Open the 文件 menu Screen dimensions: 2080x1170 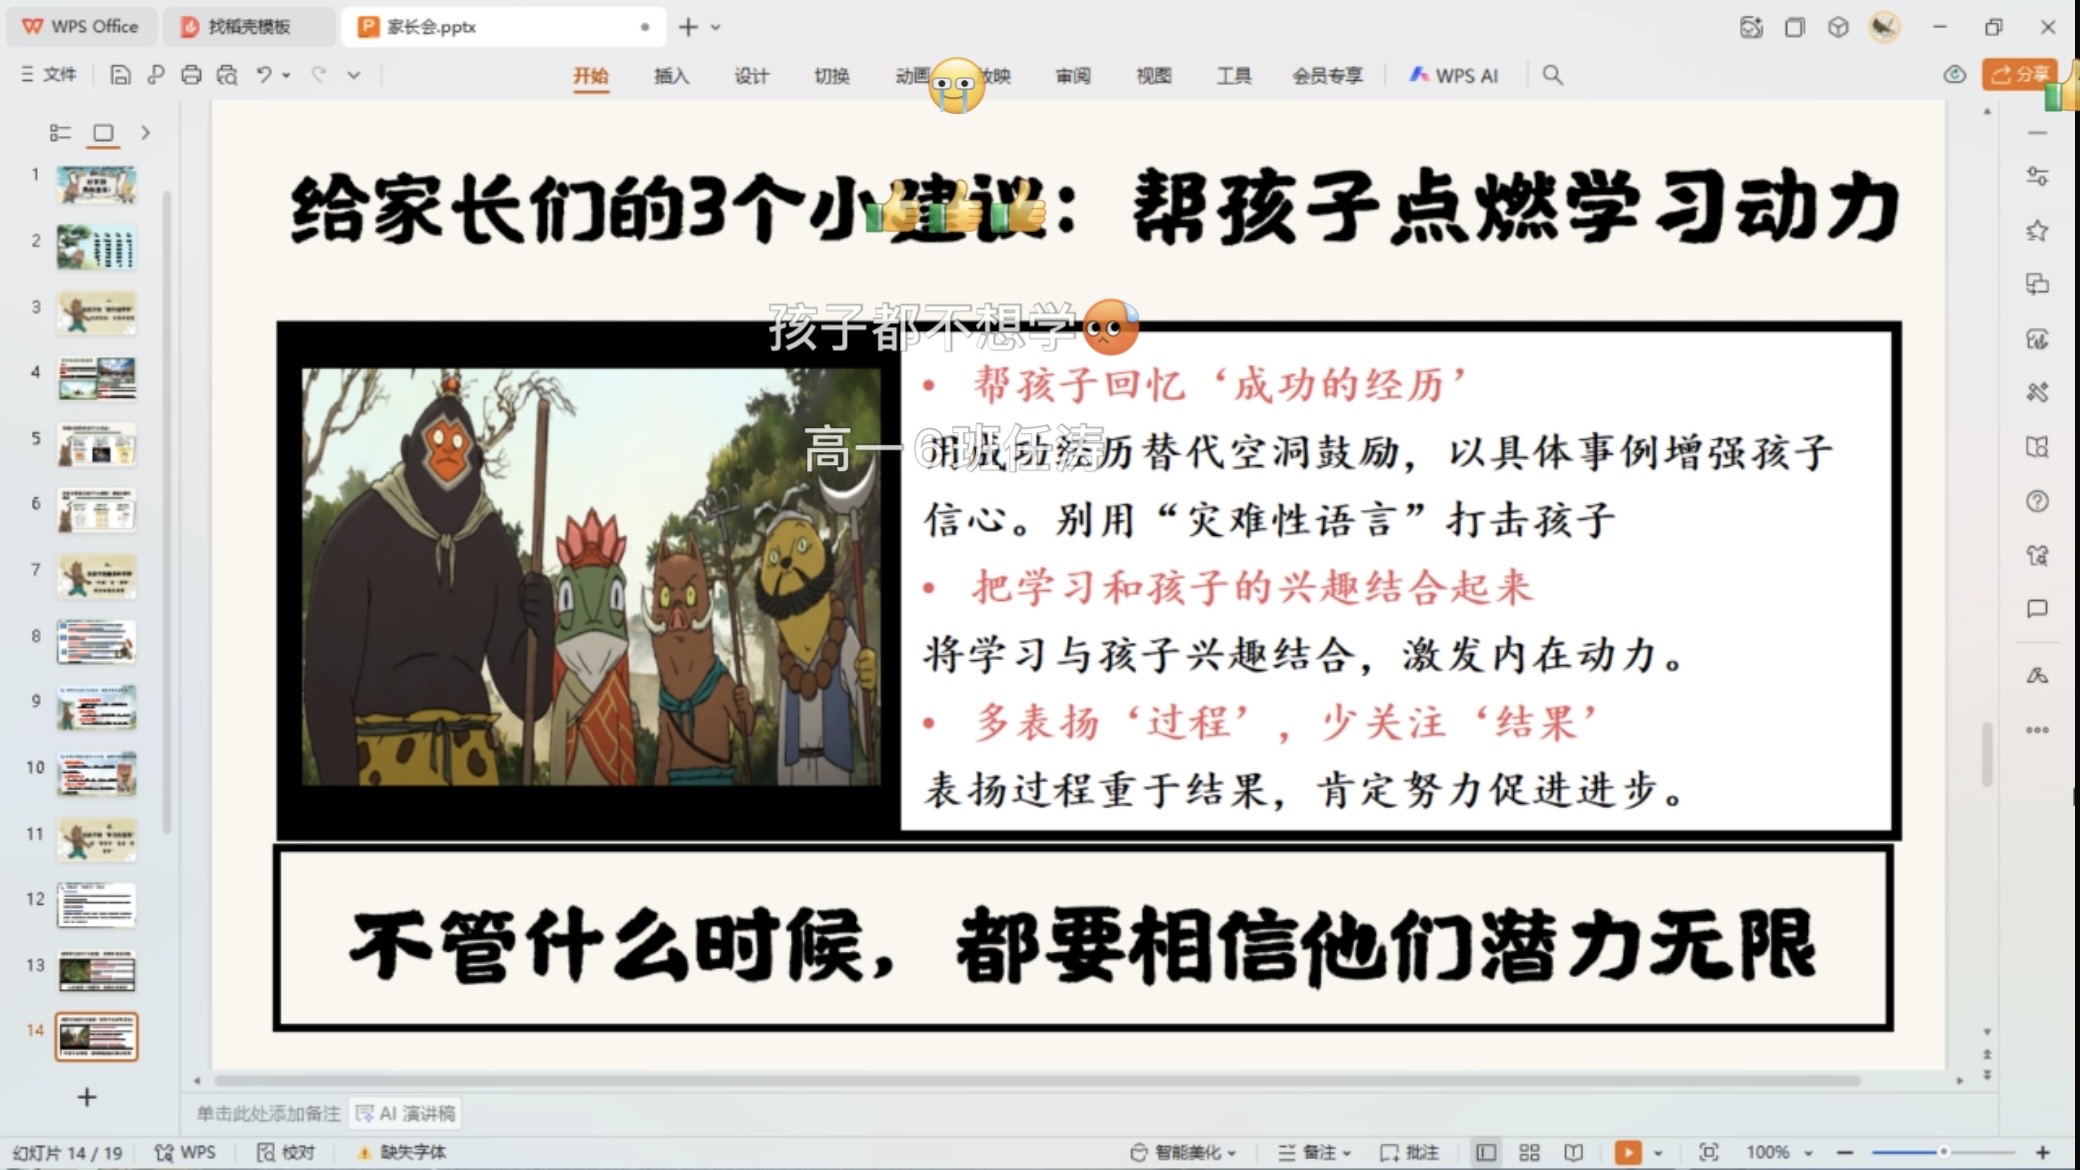point(48,75)
